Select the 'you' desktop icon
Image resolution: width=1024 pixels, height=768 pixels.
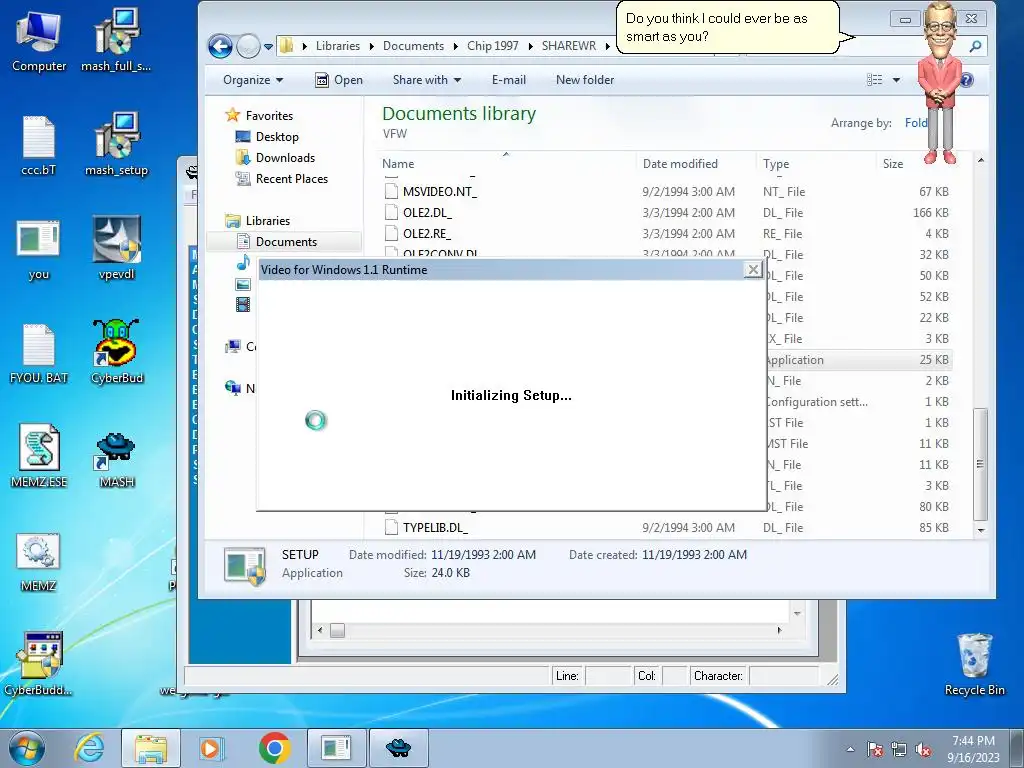(39, 249)
